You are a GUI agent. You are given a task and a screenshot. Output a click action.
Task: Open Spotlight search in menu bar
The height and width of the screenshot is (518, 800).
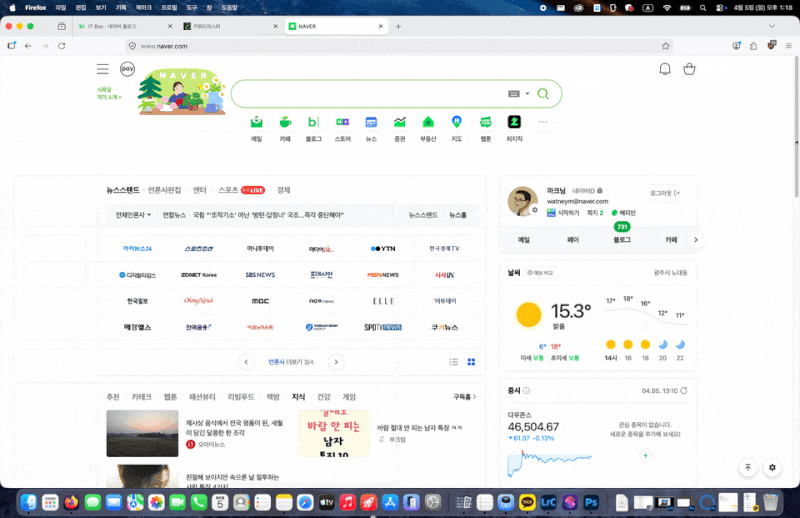coord(703,8)
